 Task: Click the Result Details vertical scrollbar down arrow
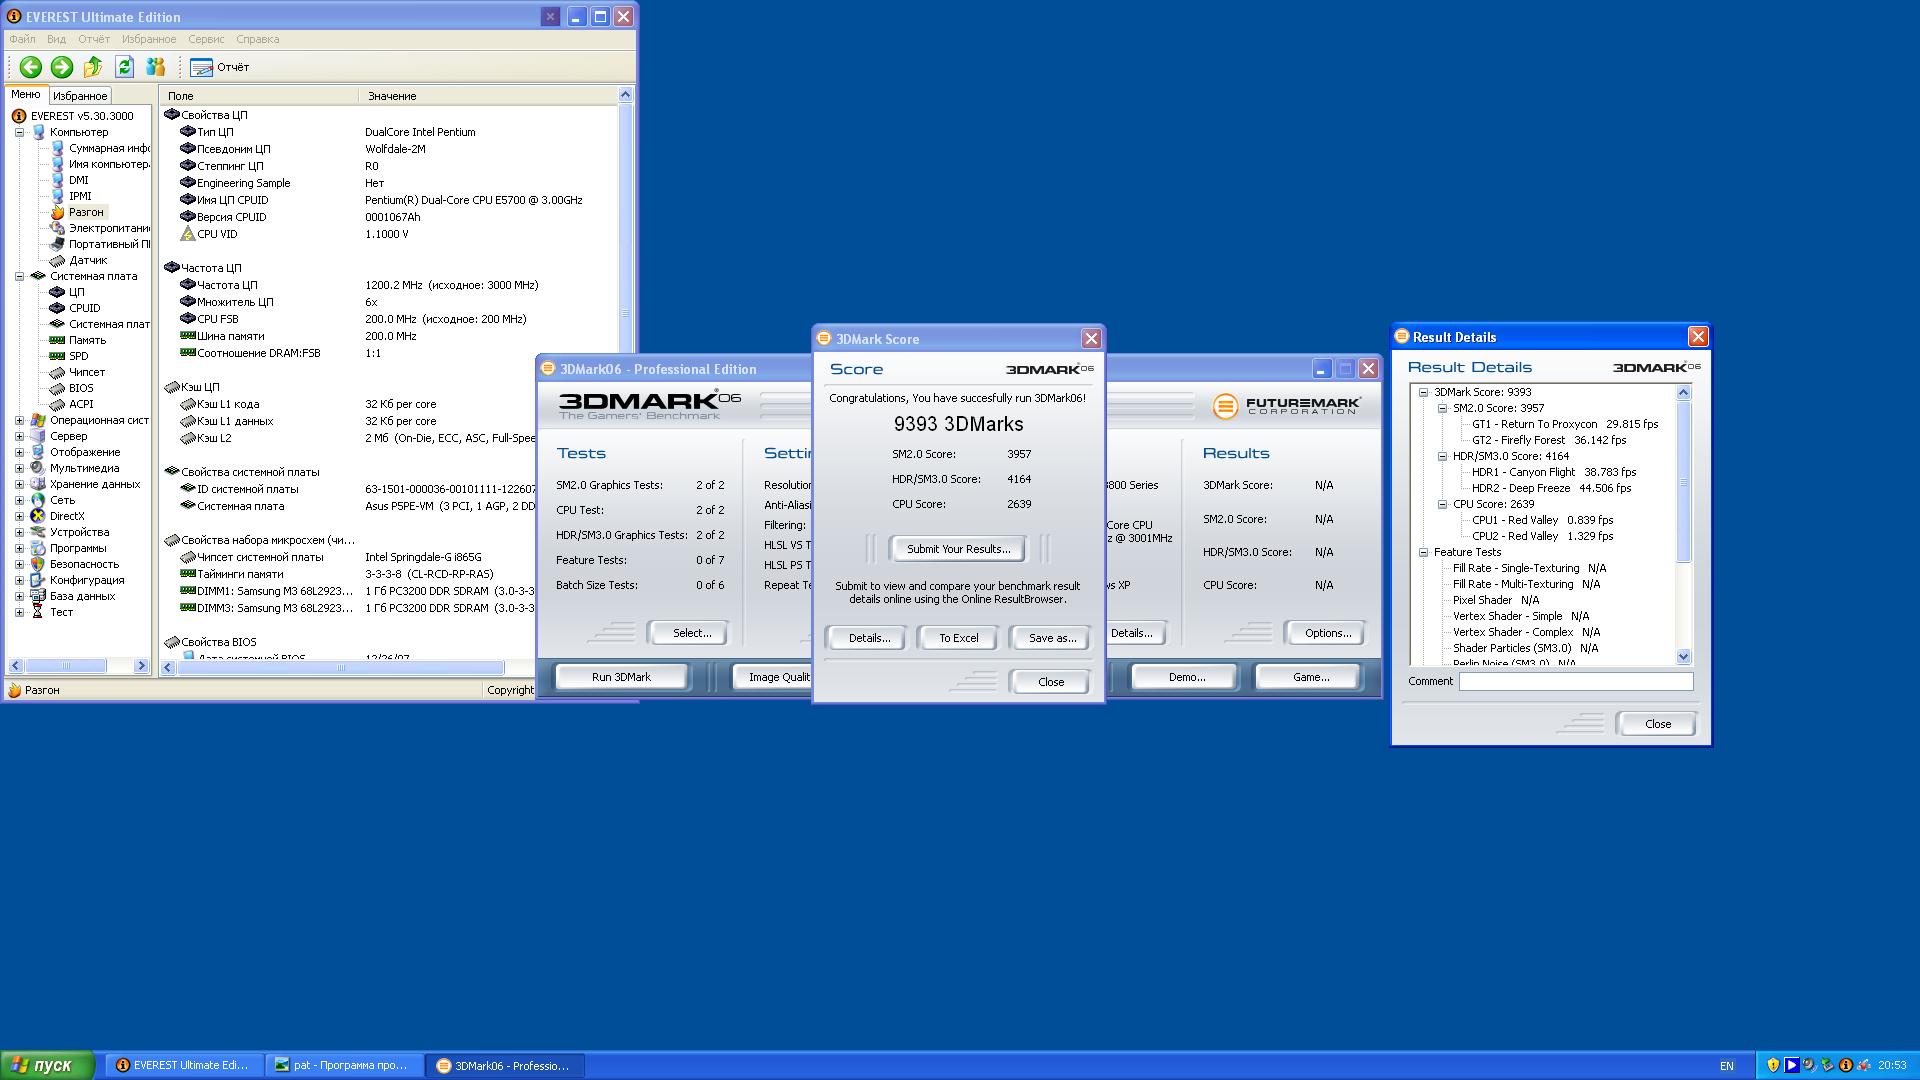tap(1683, 657)
